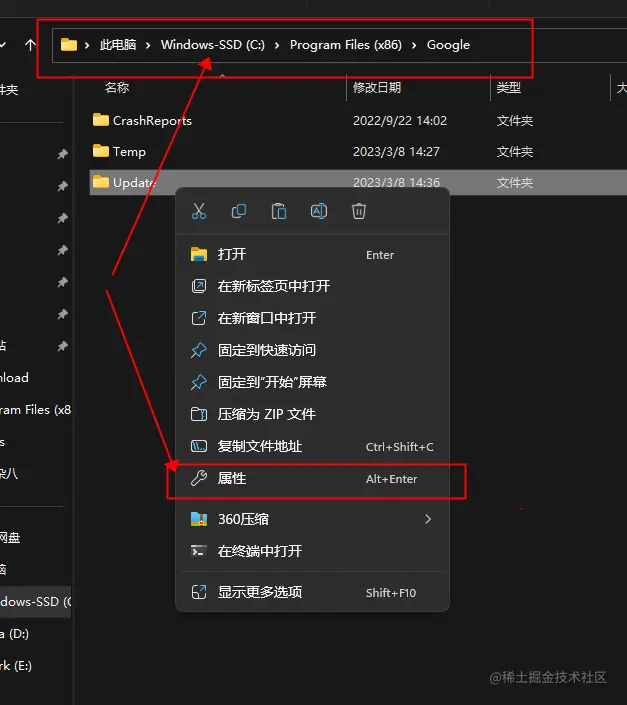Click 复制文件地址 menu entry
Viewport: 627px width, 705px height.
pos(312,446)
